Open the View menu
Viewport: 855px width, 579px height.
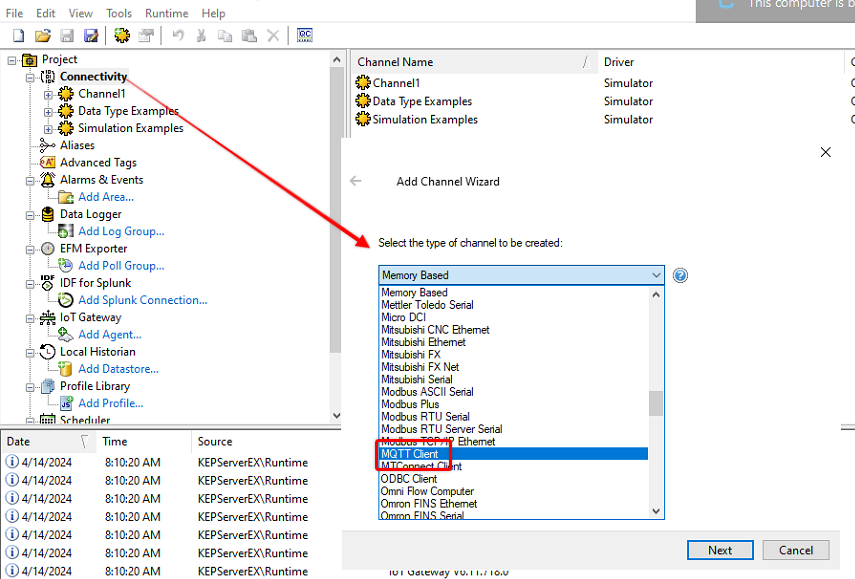click(x=81, y=13)
